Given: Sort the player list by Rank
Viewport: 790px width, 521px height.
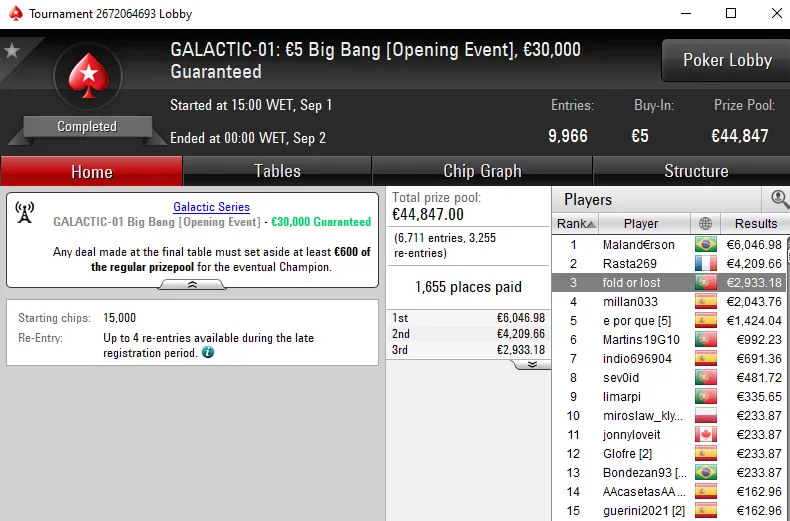Looking at the screenshot, I should click(x=576, y=224).
